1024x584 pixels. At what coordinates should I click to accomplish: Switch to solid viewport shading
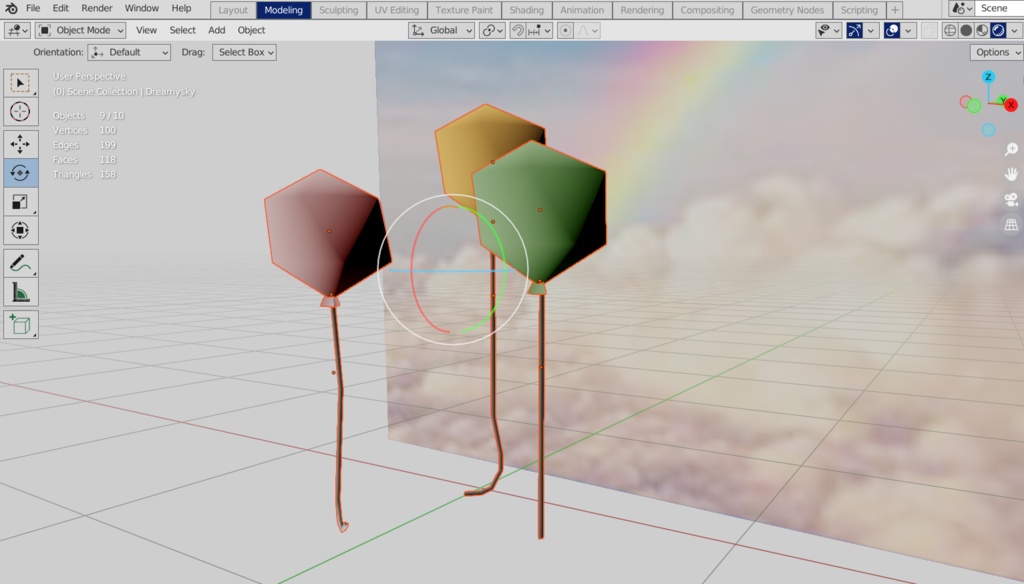(966, 30)
